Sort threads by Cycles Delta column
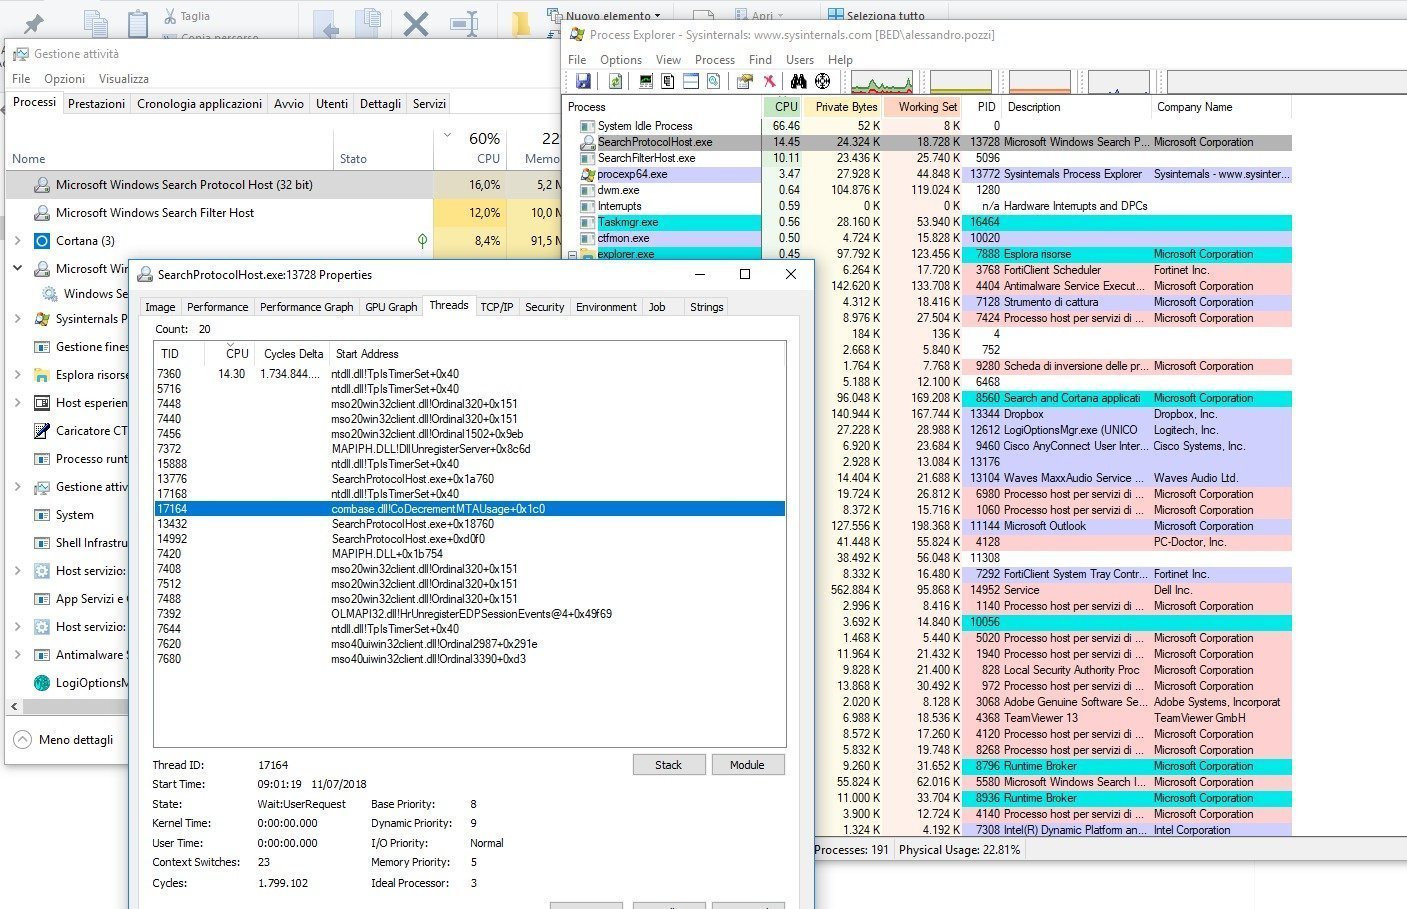 [293, 354]
